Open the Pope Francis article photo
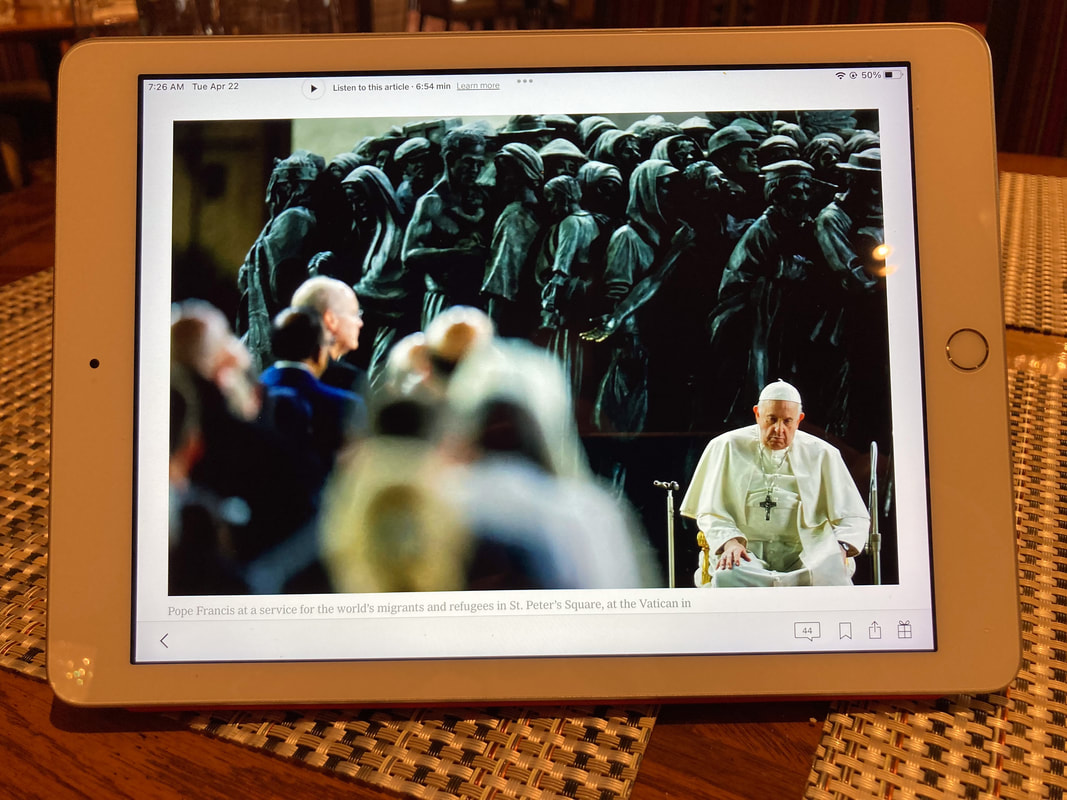This screenshot has height=800, width=1067. point(533,351)
